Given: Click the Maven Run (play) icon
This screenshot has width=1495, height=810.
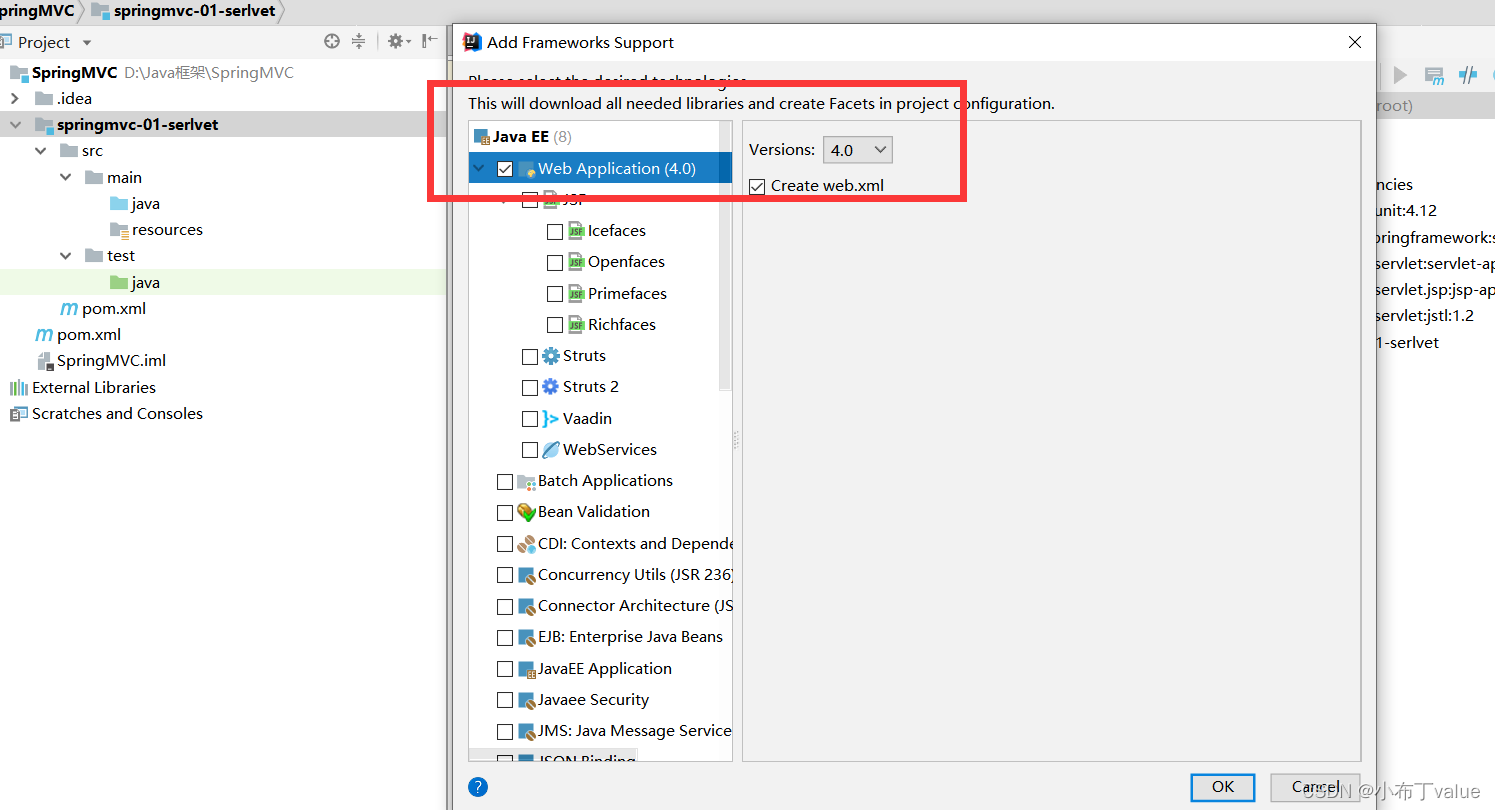Looking at the screenshot, I should [1400, 75].
